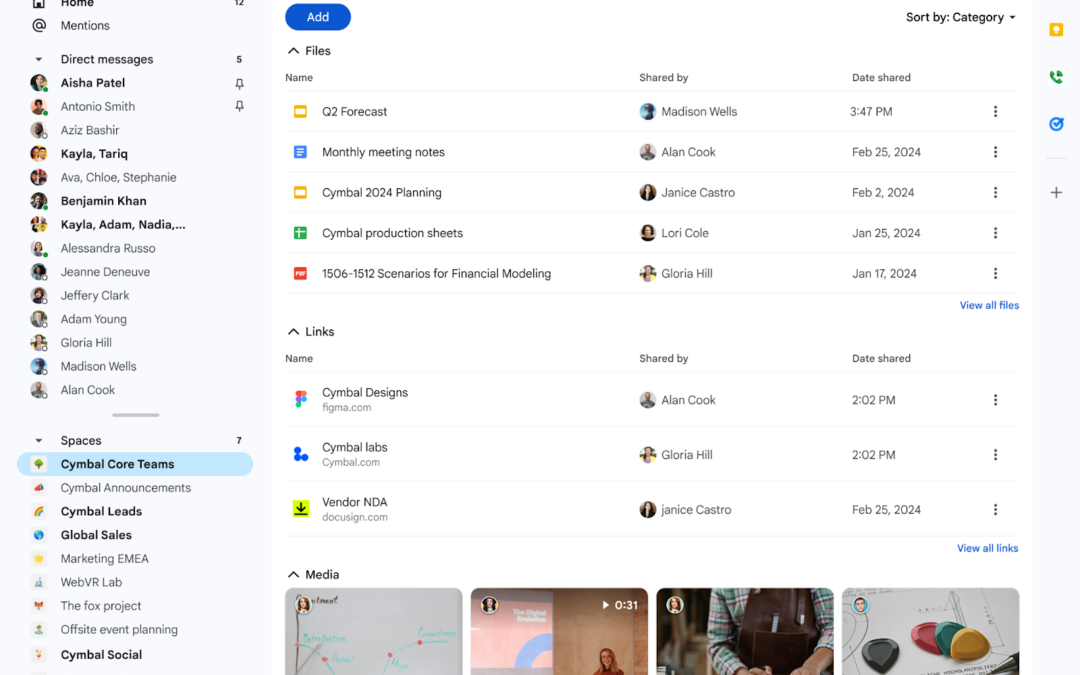
Task: Open more options for the Financial Modeling PDF
Action: (995, 273)
